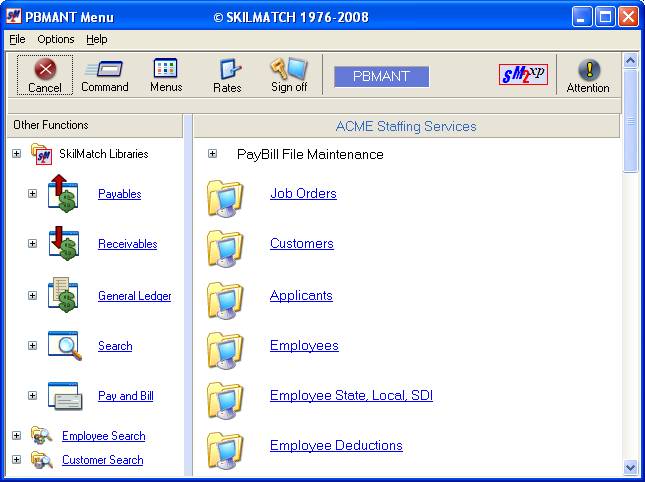
Task: Click the Applicants folder icon
Action: (225, 300)
